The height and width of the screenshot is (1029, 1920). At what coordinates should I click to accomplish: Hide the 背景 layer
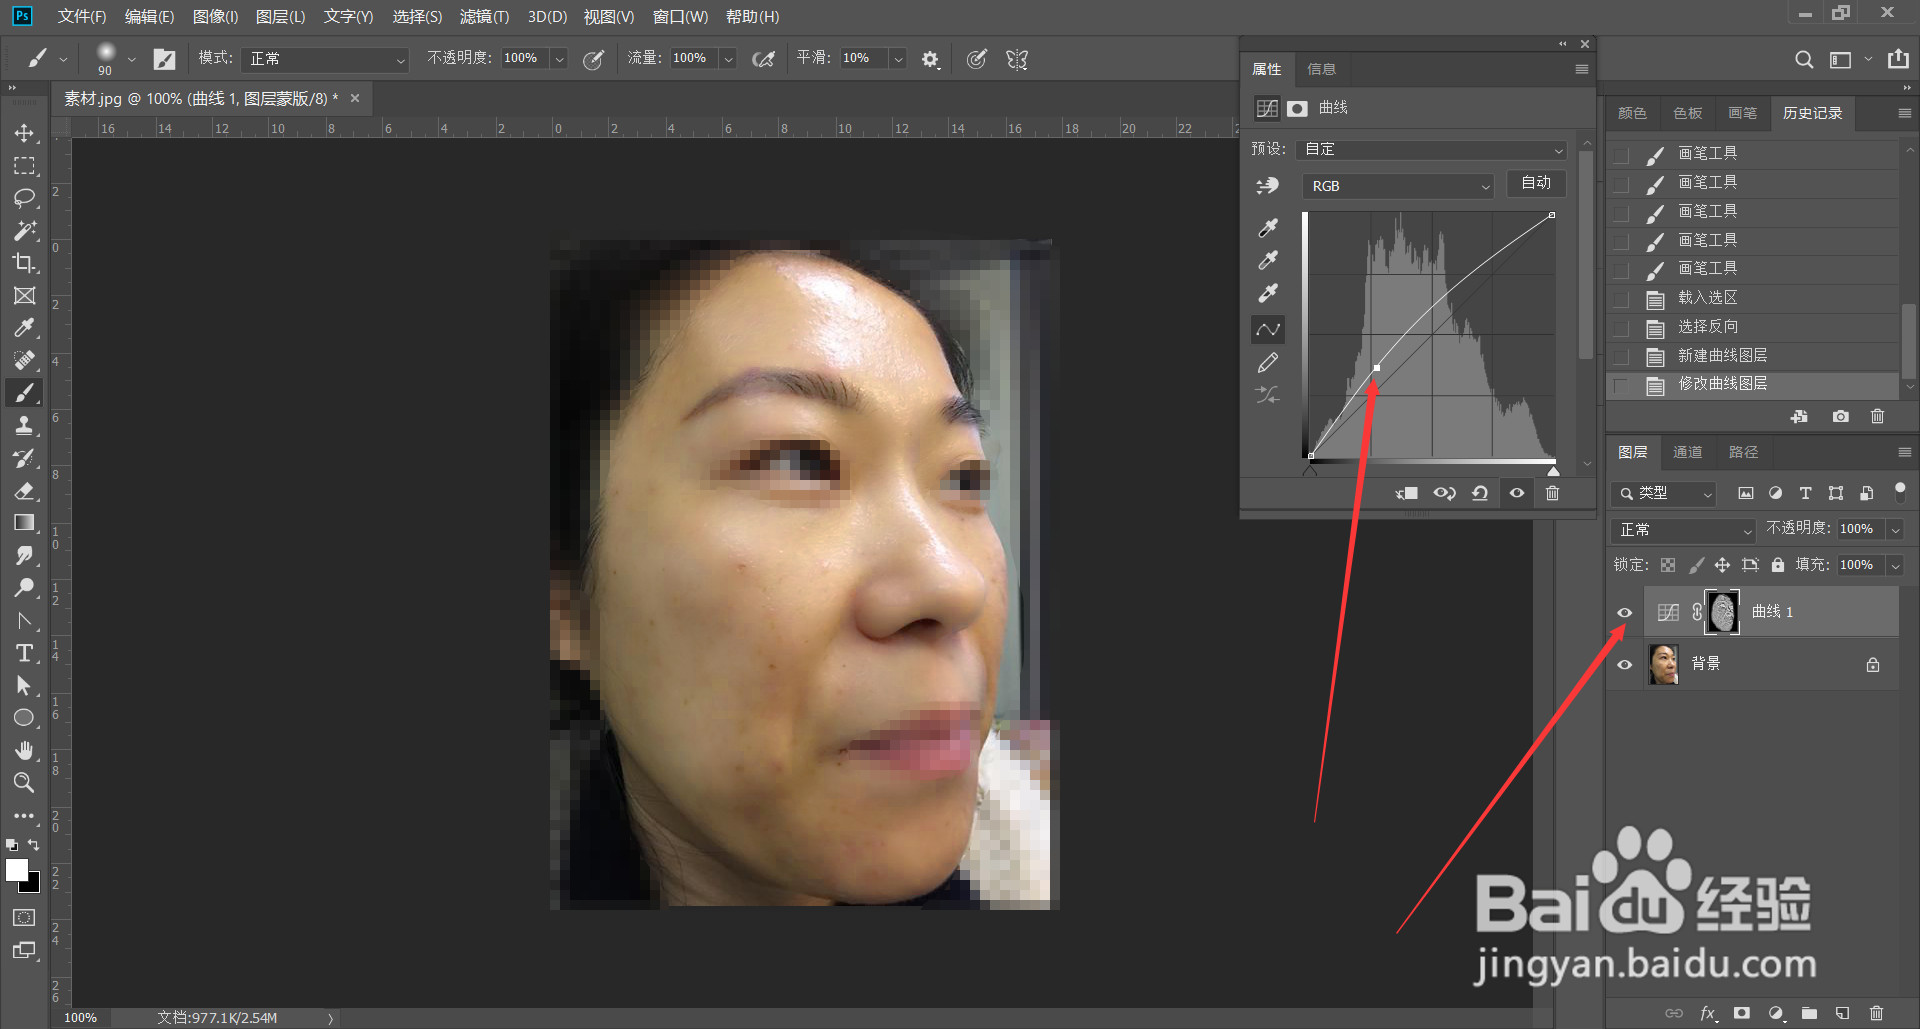click(1625, 664)
